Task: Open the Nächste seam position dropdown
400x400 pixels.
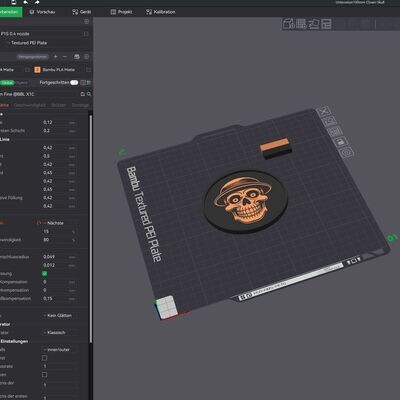Action: pyautogui.click(x=57, y=223)
